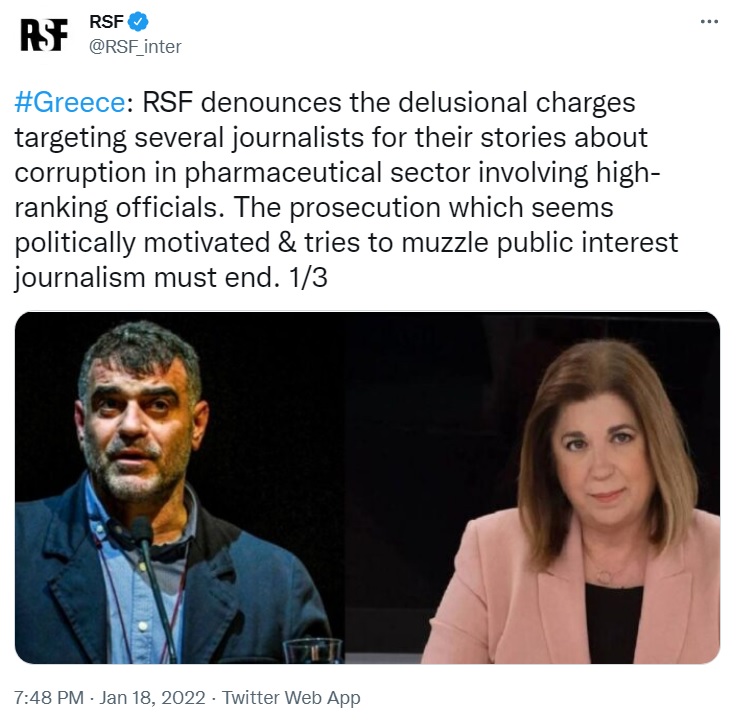Click the Twitter Web App source label
The image size is (738, 721).
point(291,698)
